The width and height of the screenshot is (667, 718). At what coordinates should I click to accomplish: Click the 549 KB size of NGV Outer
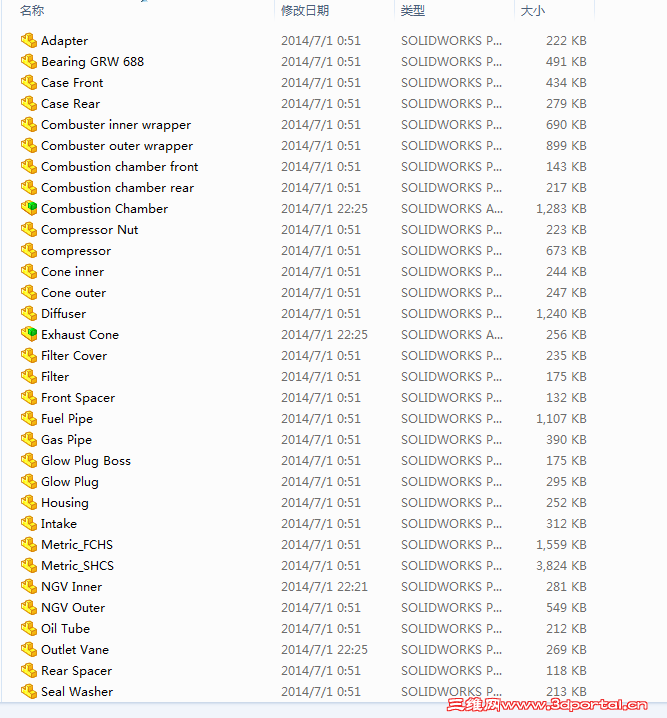(x=566, y=608)
